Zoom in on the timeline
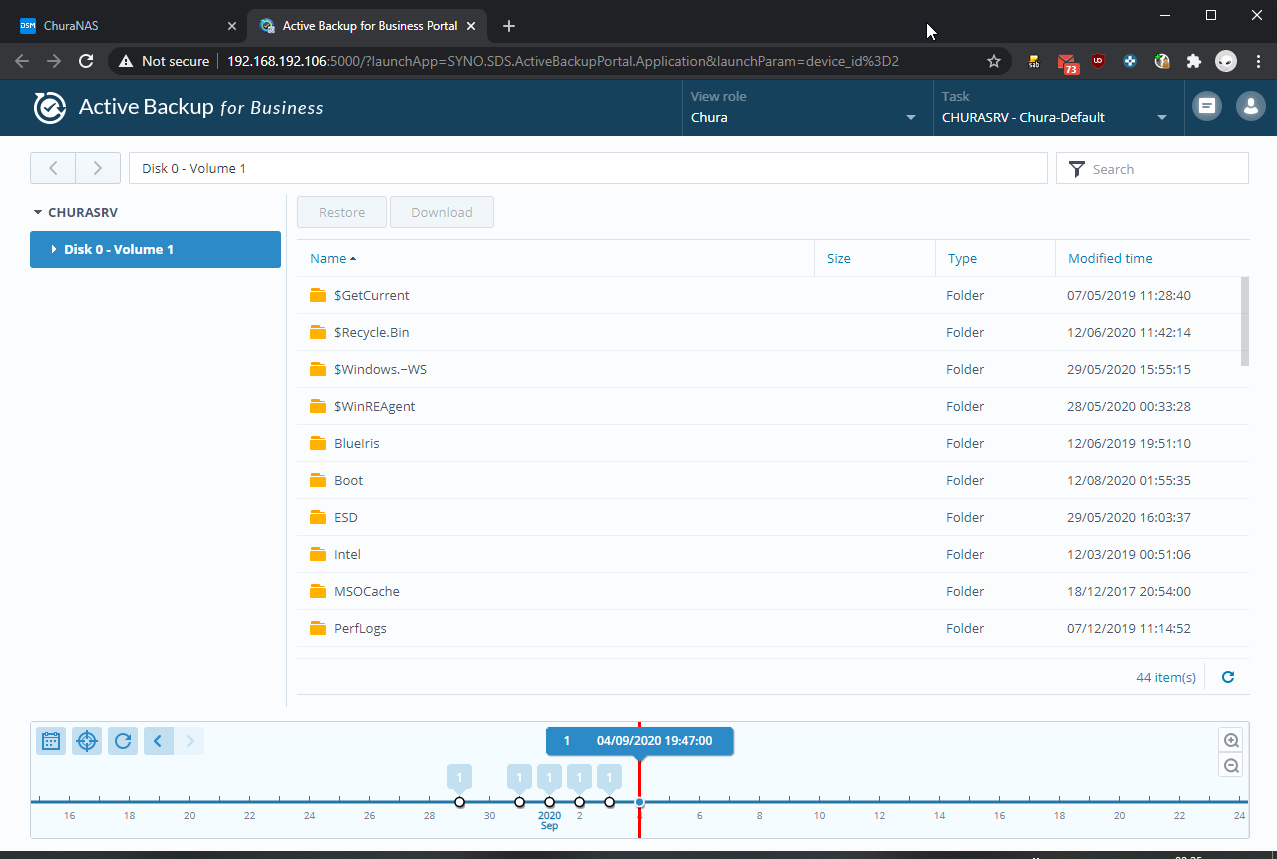 coord(1231,741)
